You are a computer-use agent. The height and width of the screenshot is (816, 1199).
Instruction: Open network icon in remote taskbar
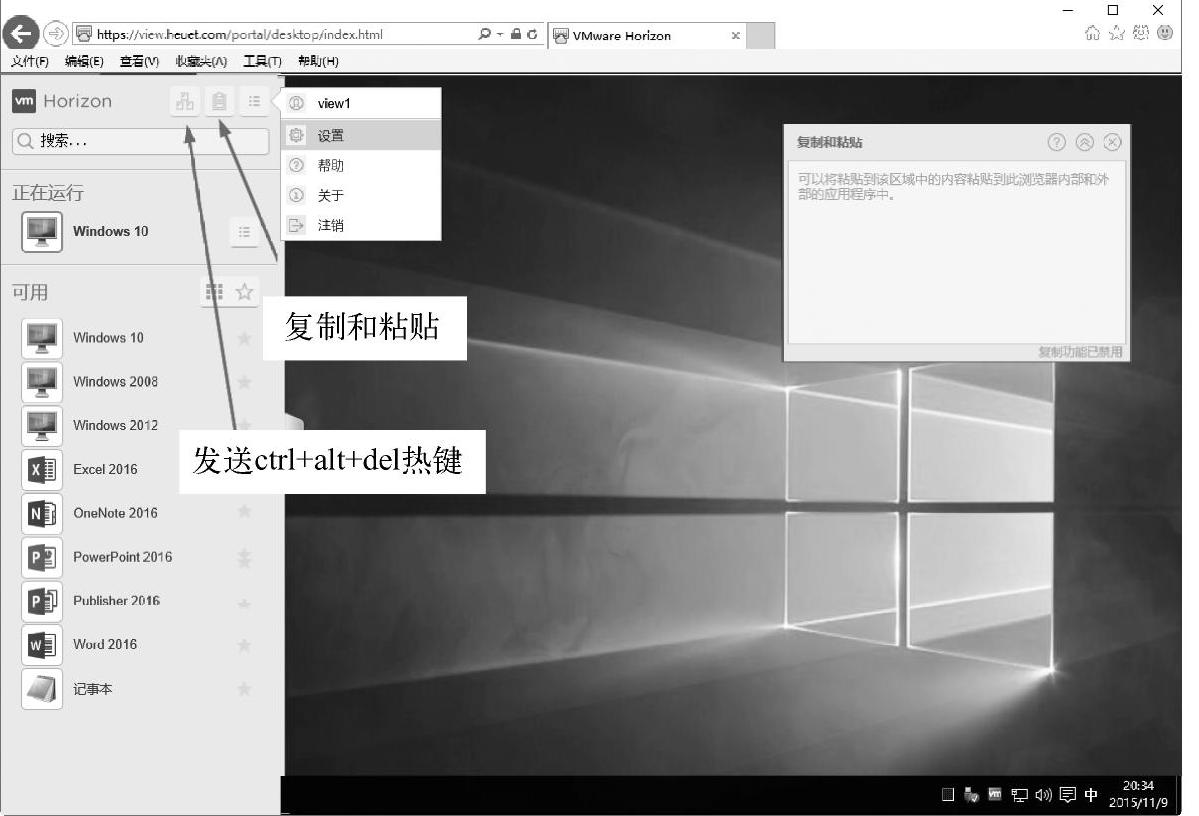pyautogui.click(x=1019, y=795)
